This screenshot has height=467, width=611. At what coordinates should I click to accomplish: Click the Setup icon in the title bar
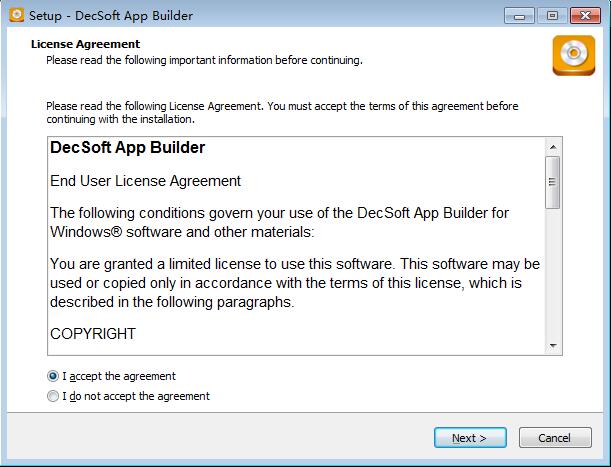(14, 16)
